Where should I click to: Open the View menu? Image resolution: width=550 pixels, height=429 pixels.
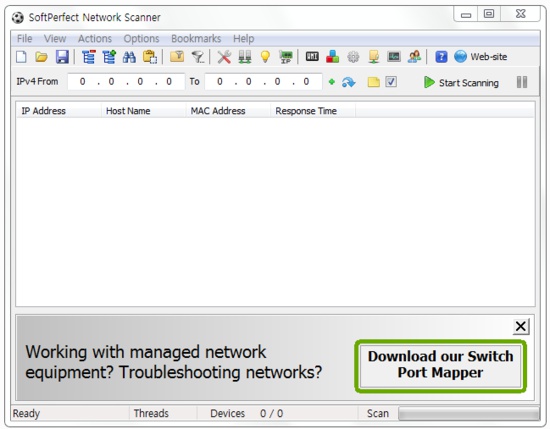(x=55, y=39)
